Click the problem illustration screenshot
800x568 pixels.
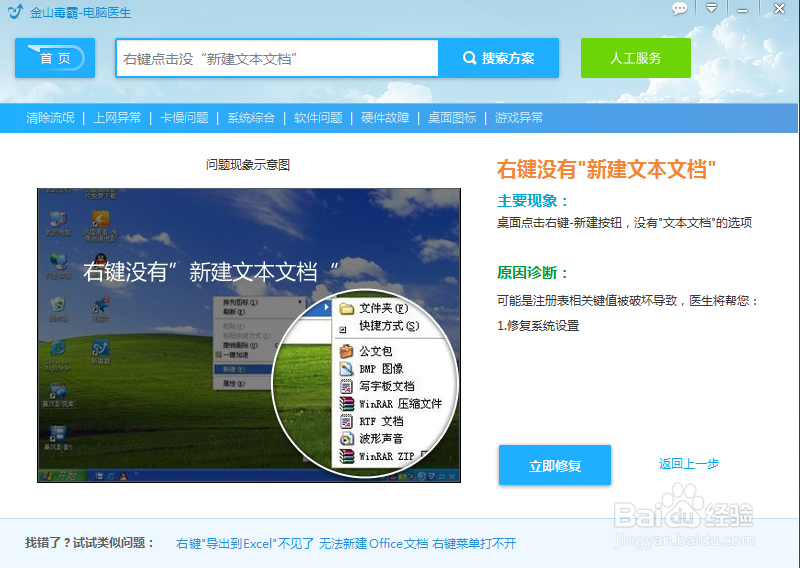(249, 335)
